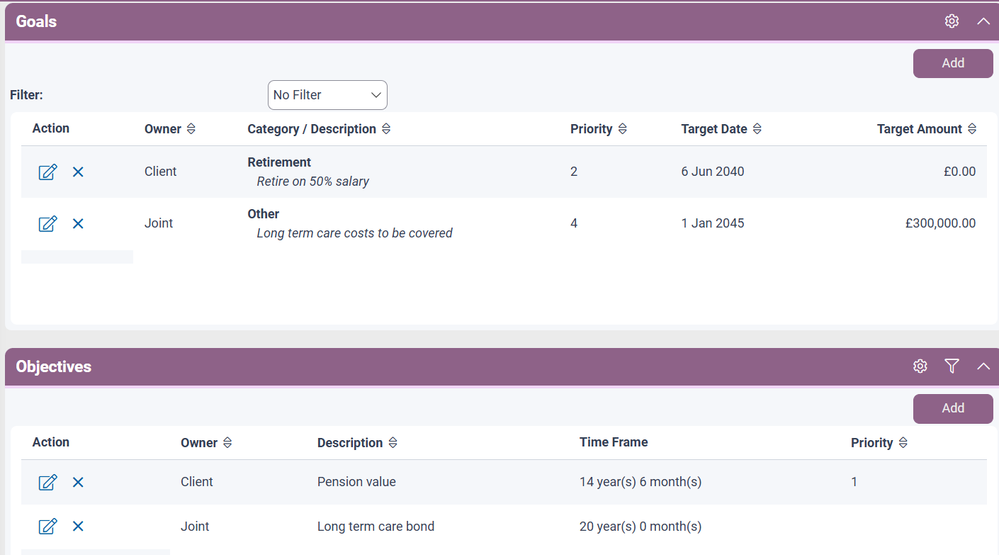Sort goals by Category / Description
Viewport: 999px width, 555px height.
[x=386, y=129]
